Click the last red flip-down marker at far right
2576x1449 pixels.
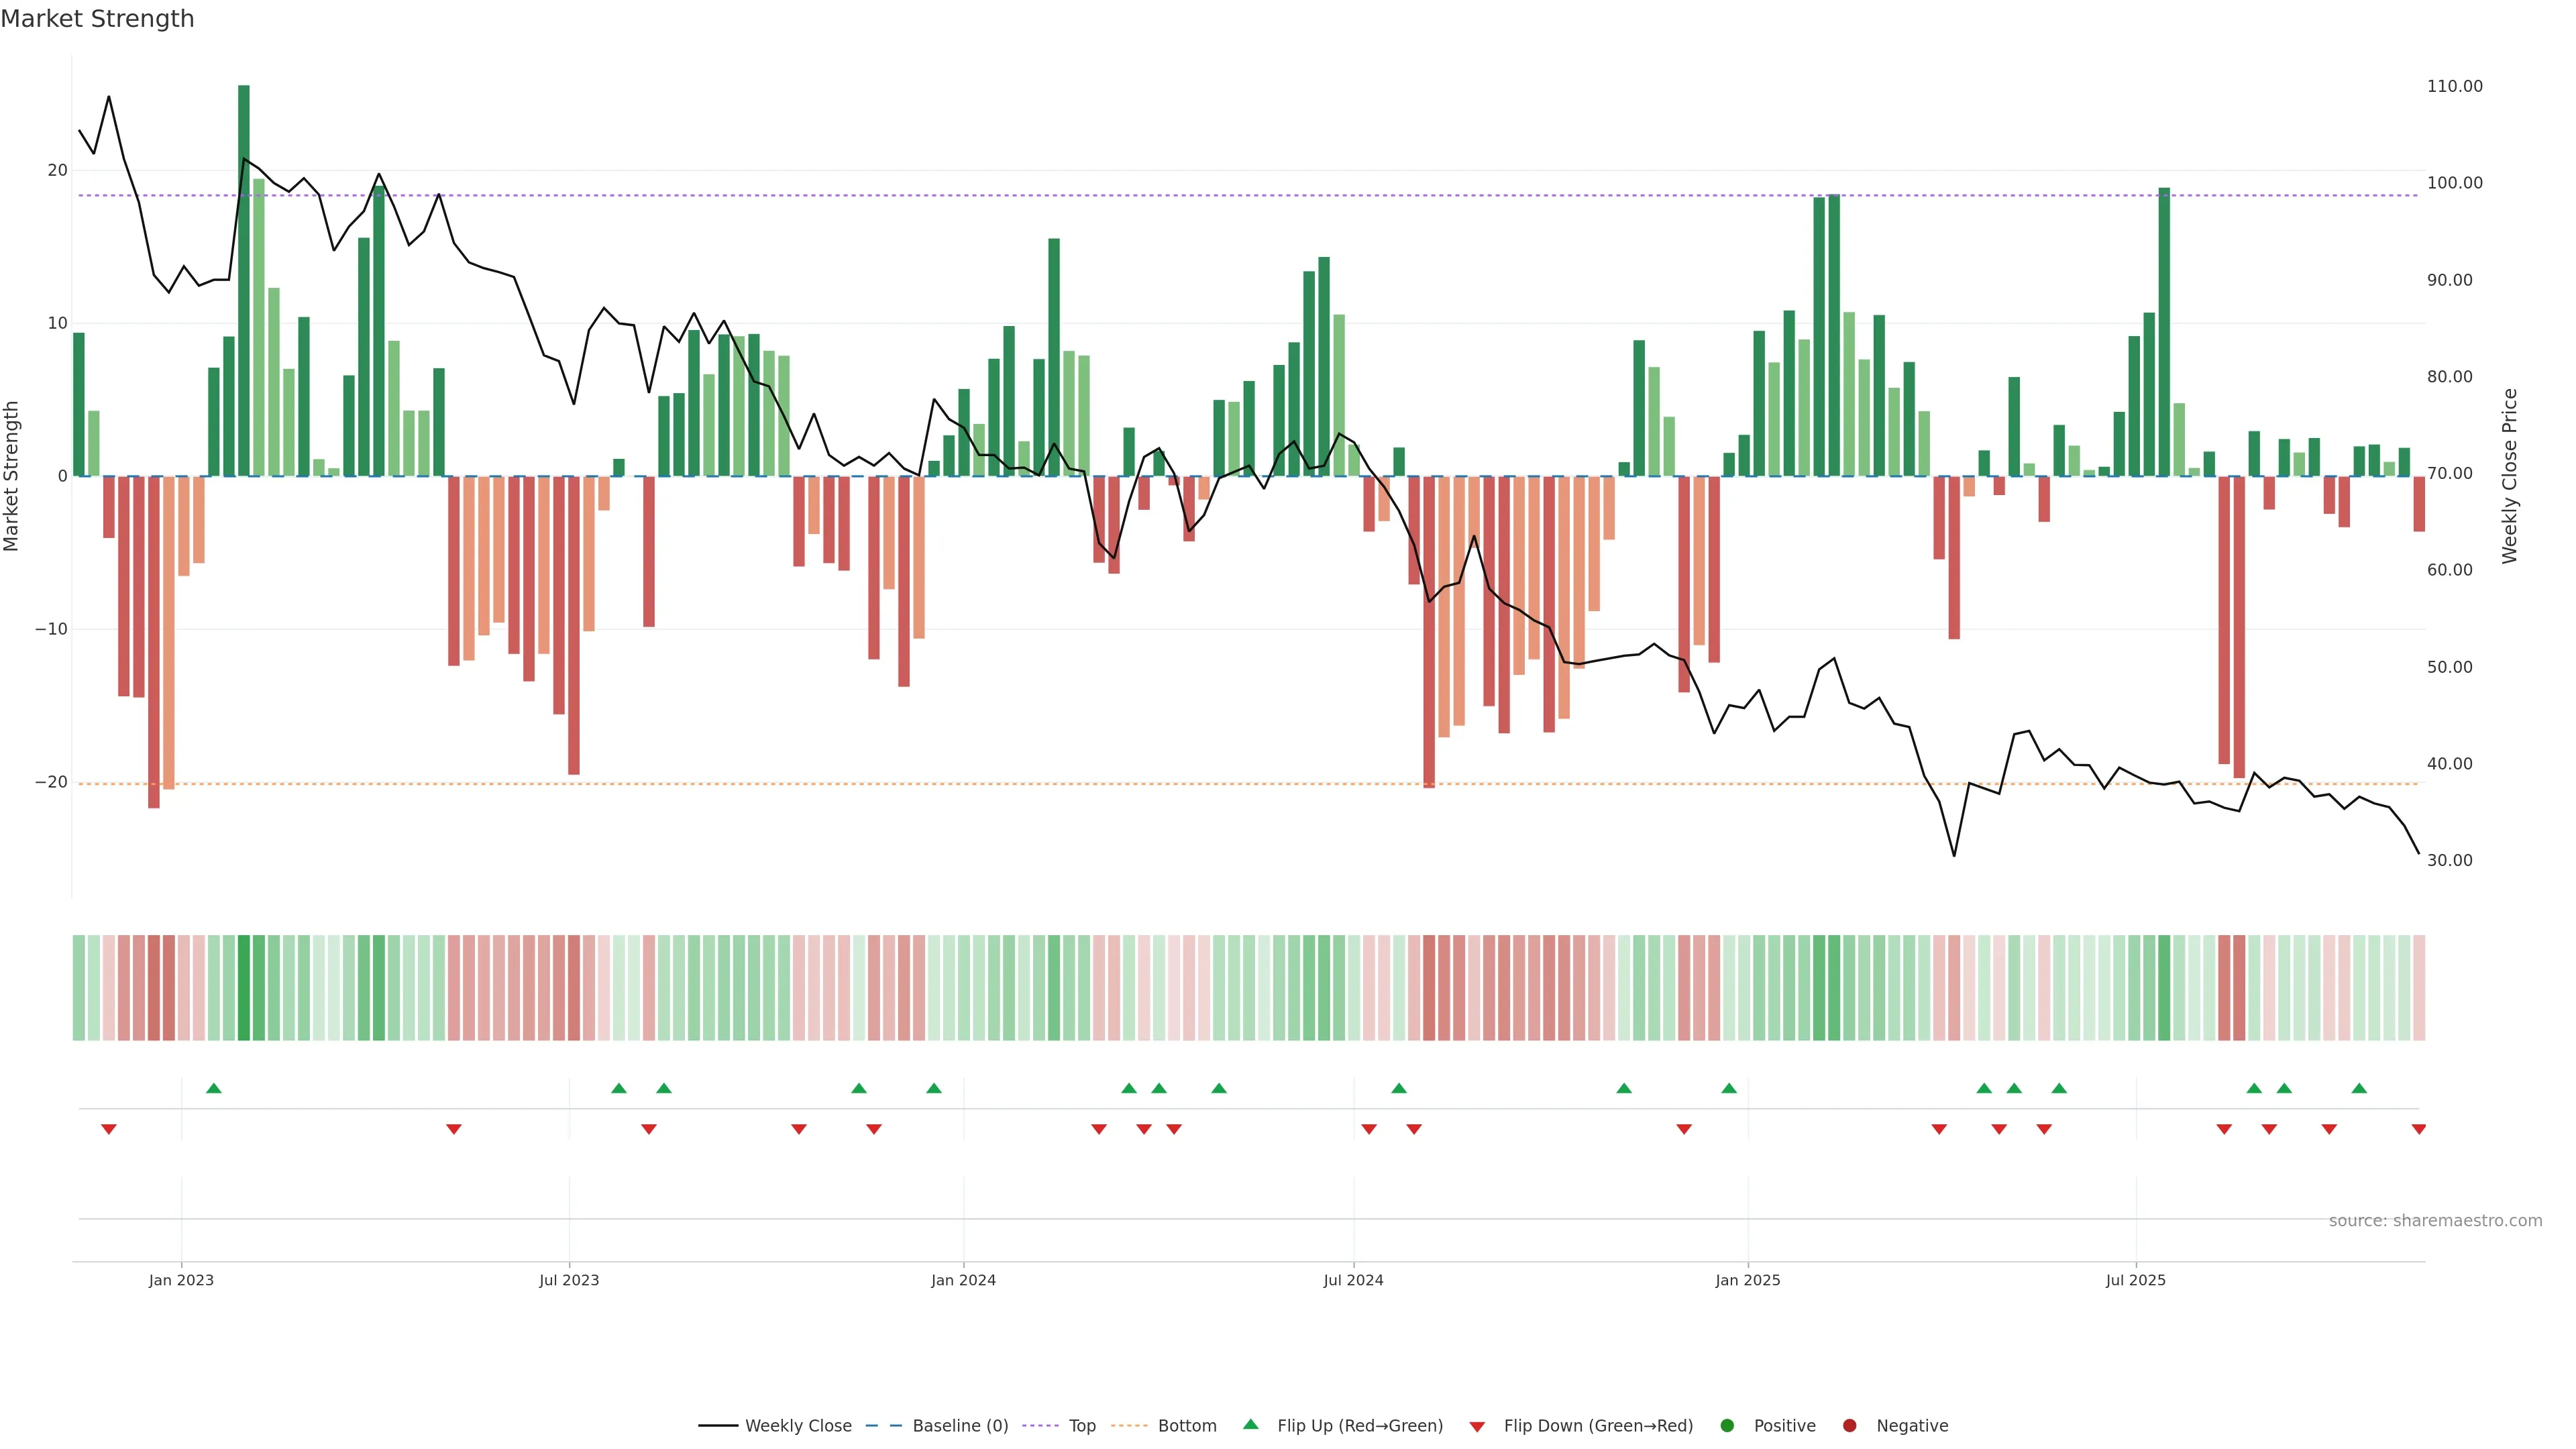2418,1129
